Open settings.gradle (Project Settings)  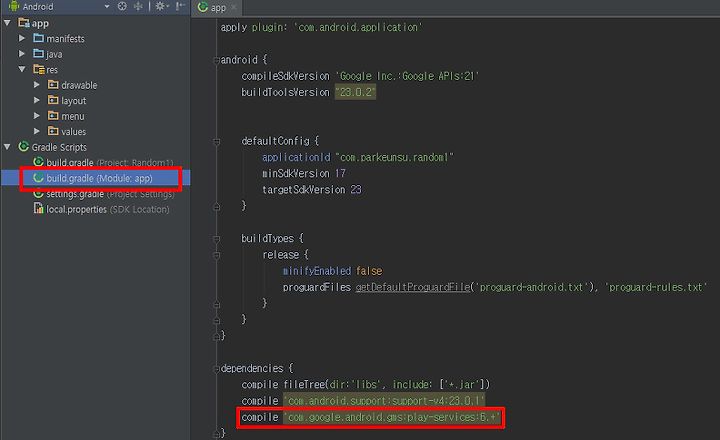[110, 194]
